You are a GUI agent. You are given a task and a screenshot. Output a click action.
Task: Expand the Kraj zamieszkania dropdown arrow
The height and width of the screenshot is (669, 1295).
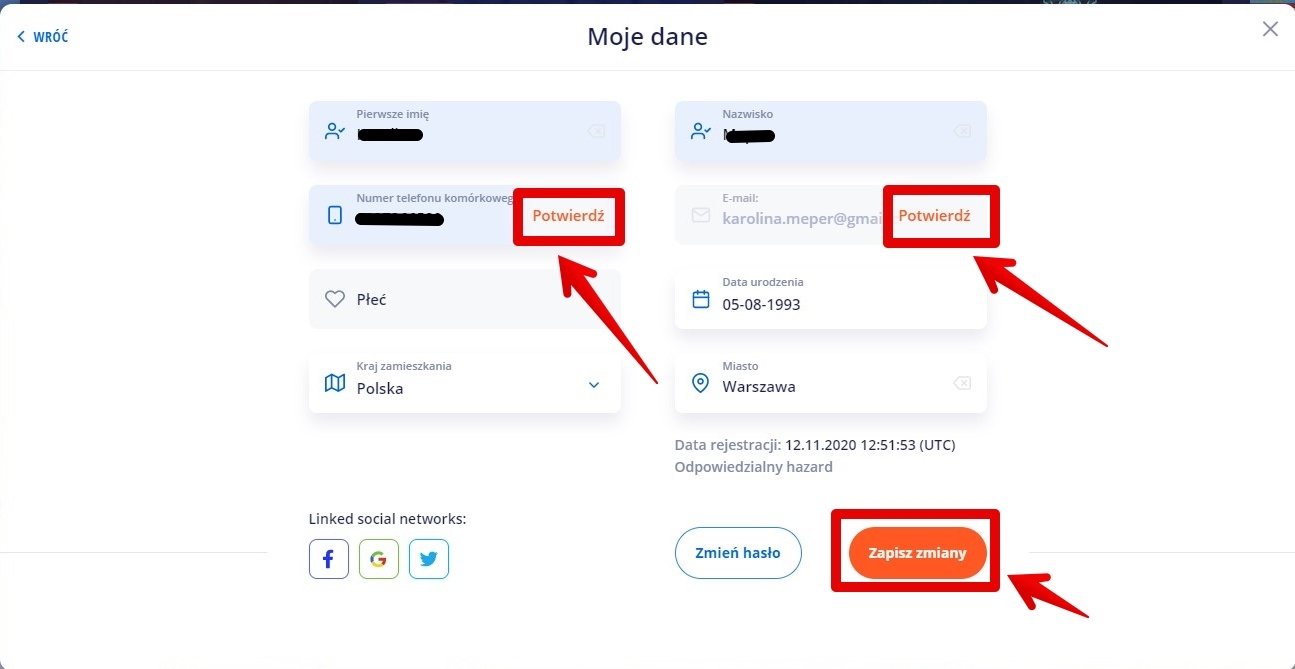[x=594, y=384]
